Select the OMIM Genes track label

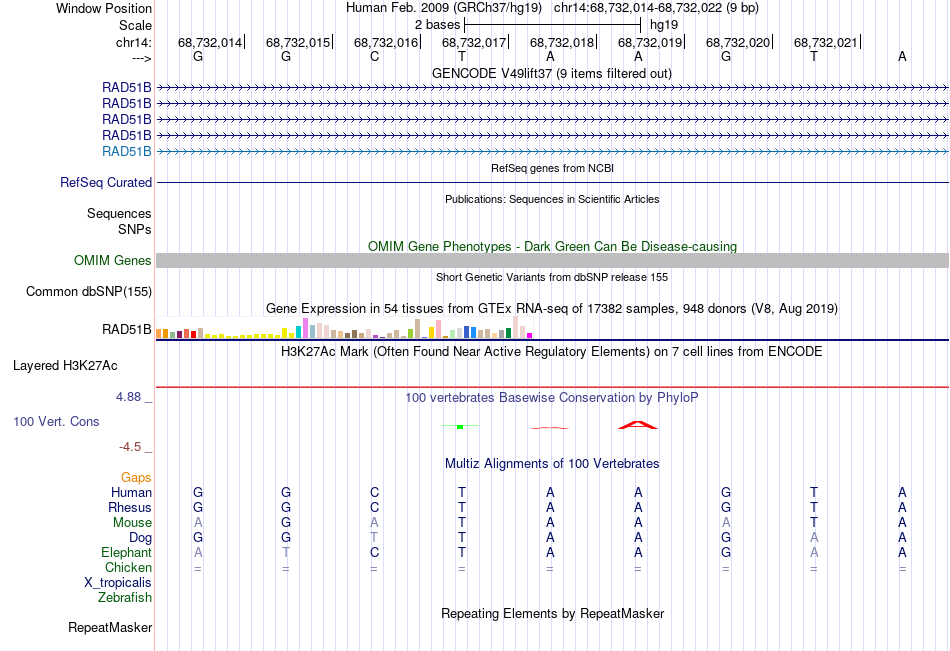click(x=113, y=261)
